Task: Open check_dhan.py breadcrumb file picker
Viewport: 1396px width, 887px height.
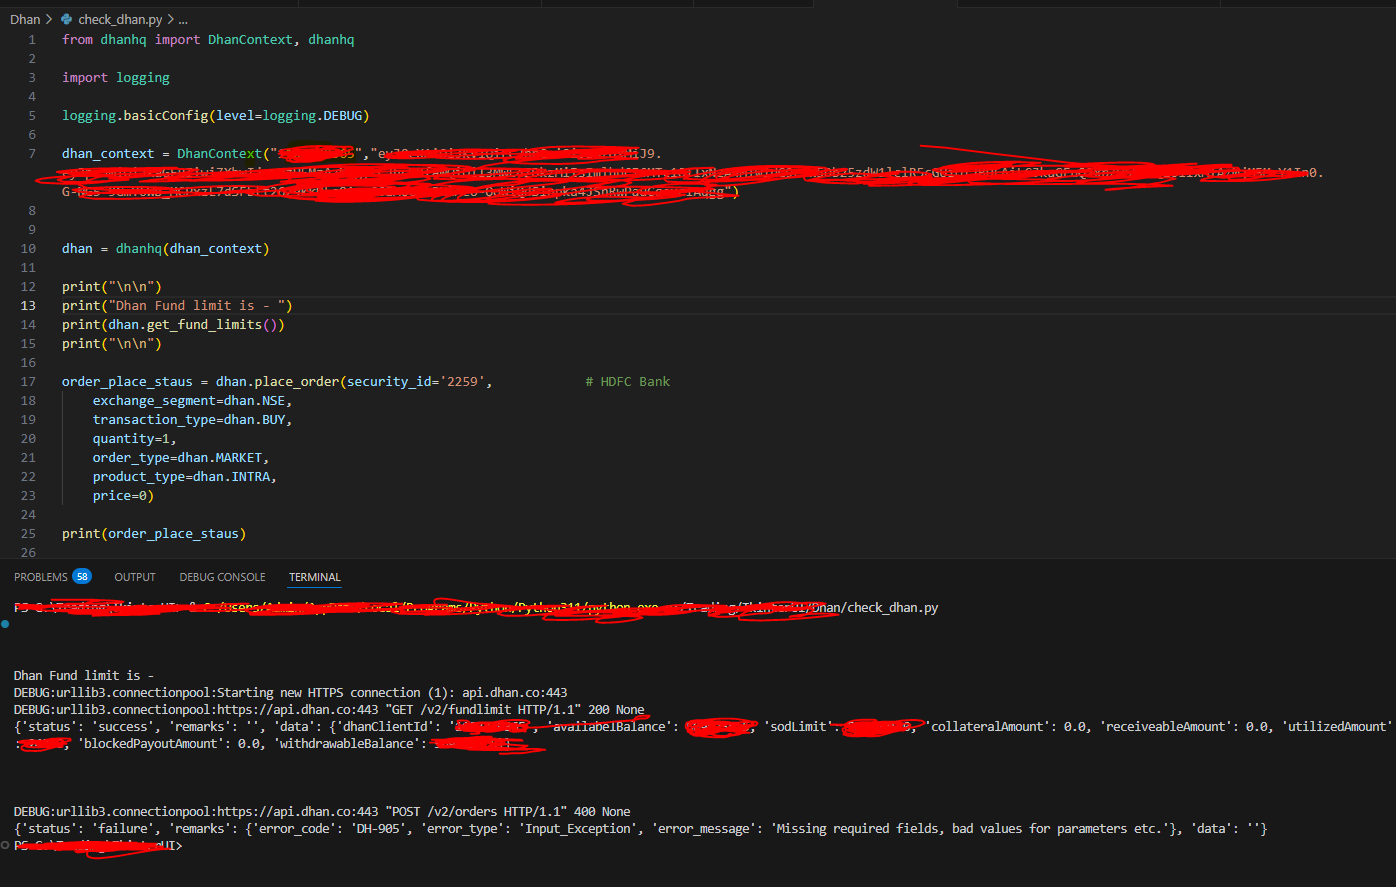Action: point(119,19)
